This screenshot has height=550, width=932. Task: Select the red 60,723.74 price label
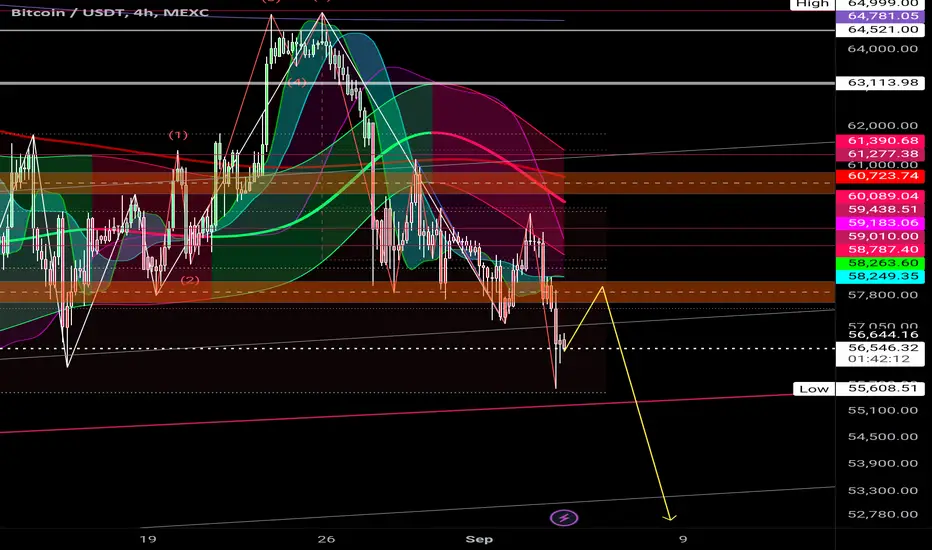click(880, 176)
